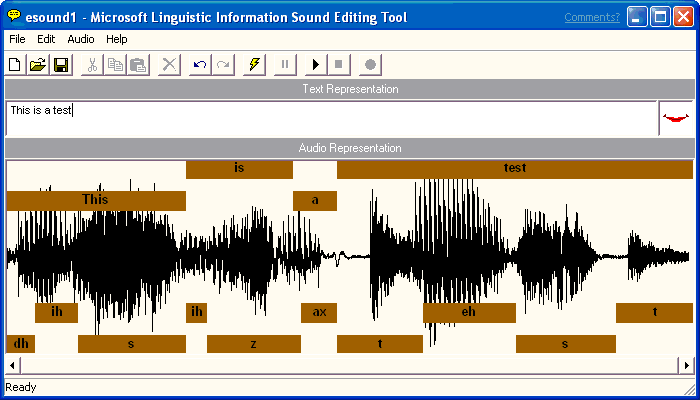700x400 pixels.
Task: Open the Edit menu
Action: tap(46, 39)
